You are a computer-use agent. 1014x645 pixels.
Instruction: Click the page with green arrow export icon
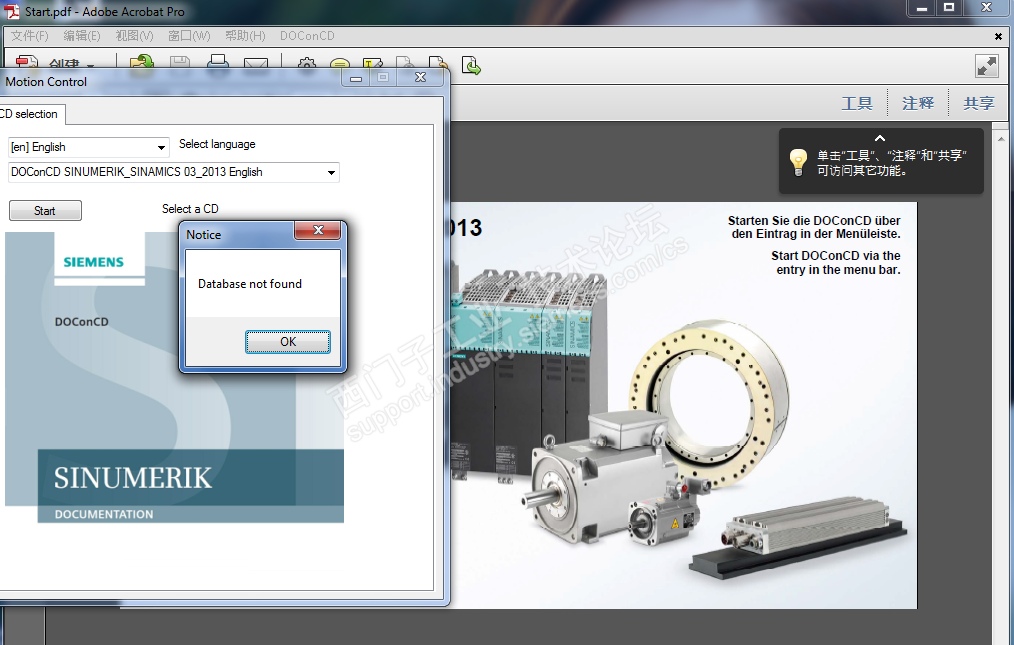click(471, 65)
